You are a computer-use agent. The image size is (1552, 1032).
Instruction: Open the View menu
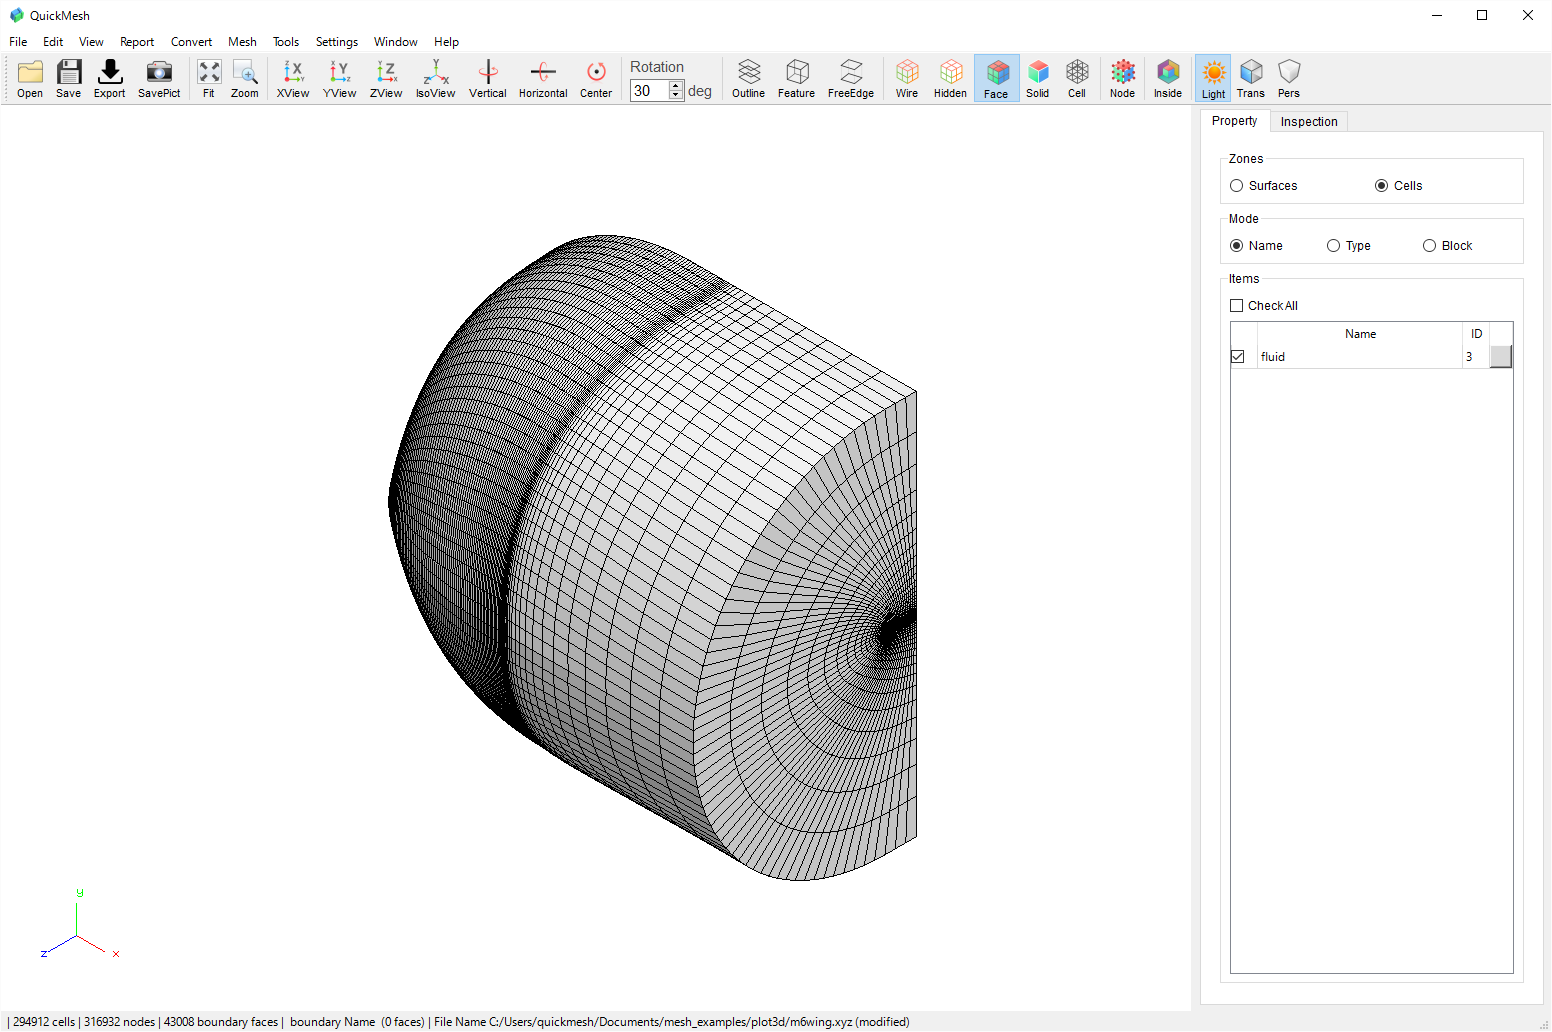(91, 42)
